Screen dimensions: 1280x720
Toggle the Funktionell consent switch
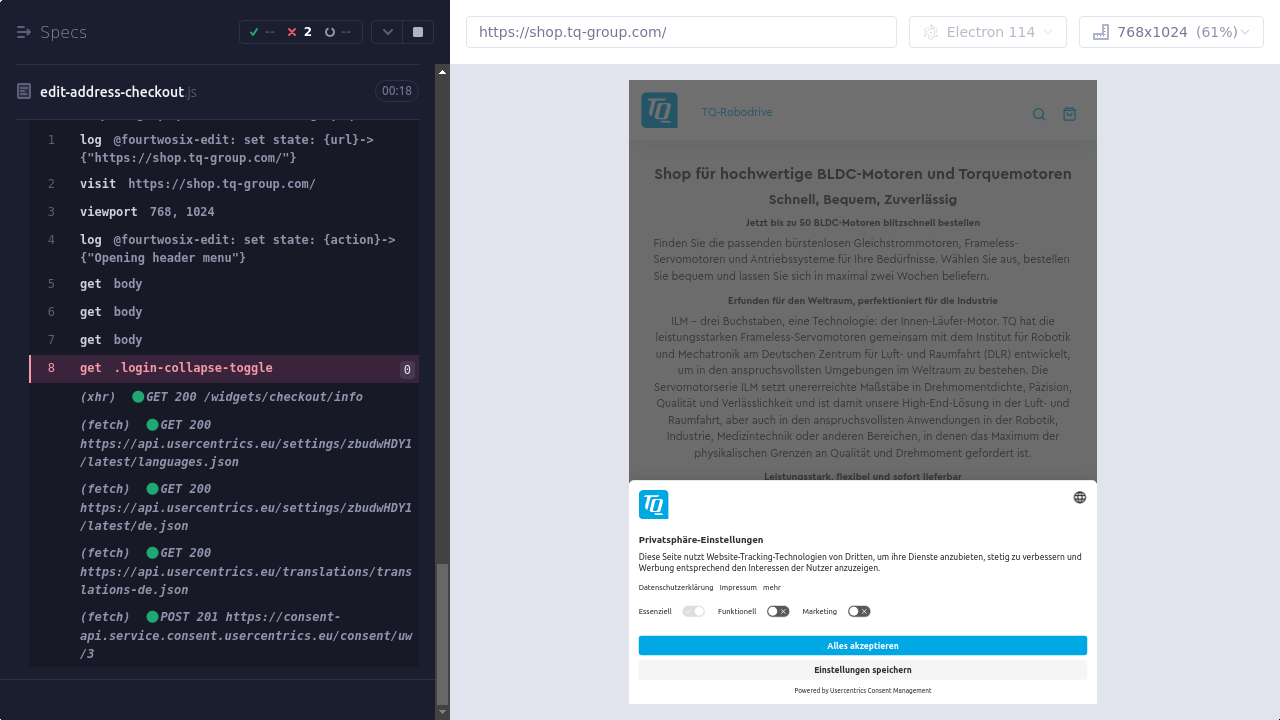(778, 611)
